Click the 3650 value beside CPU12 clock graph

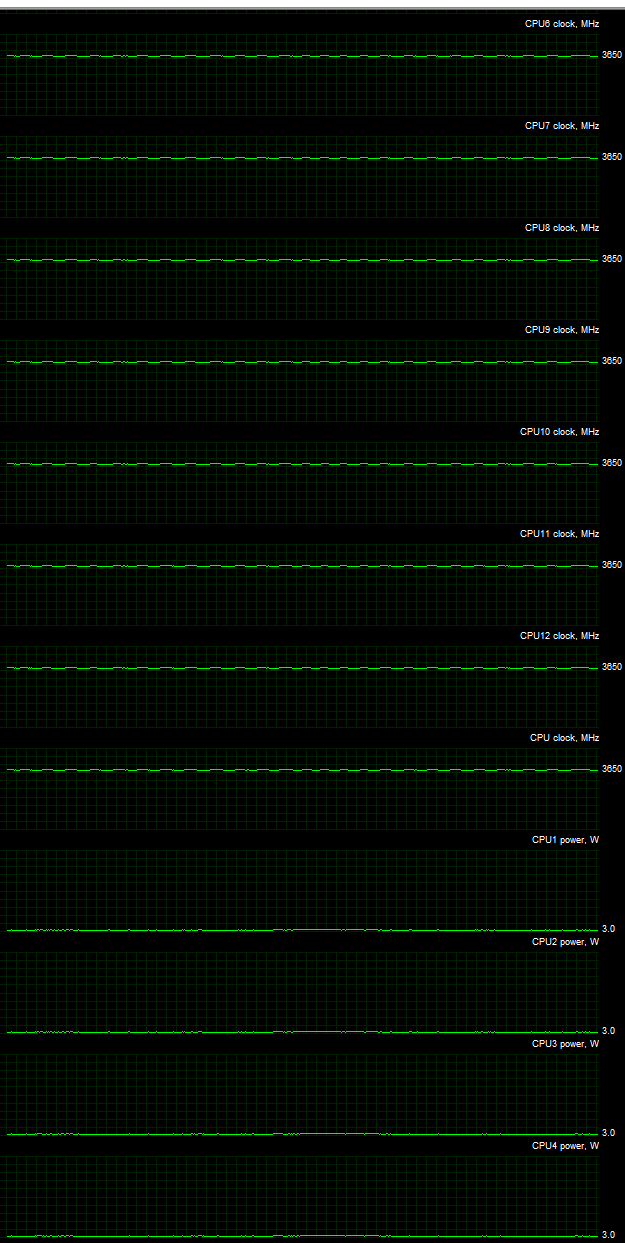[612, 667]
